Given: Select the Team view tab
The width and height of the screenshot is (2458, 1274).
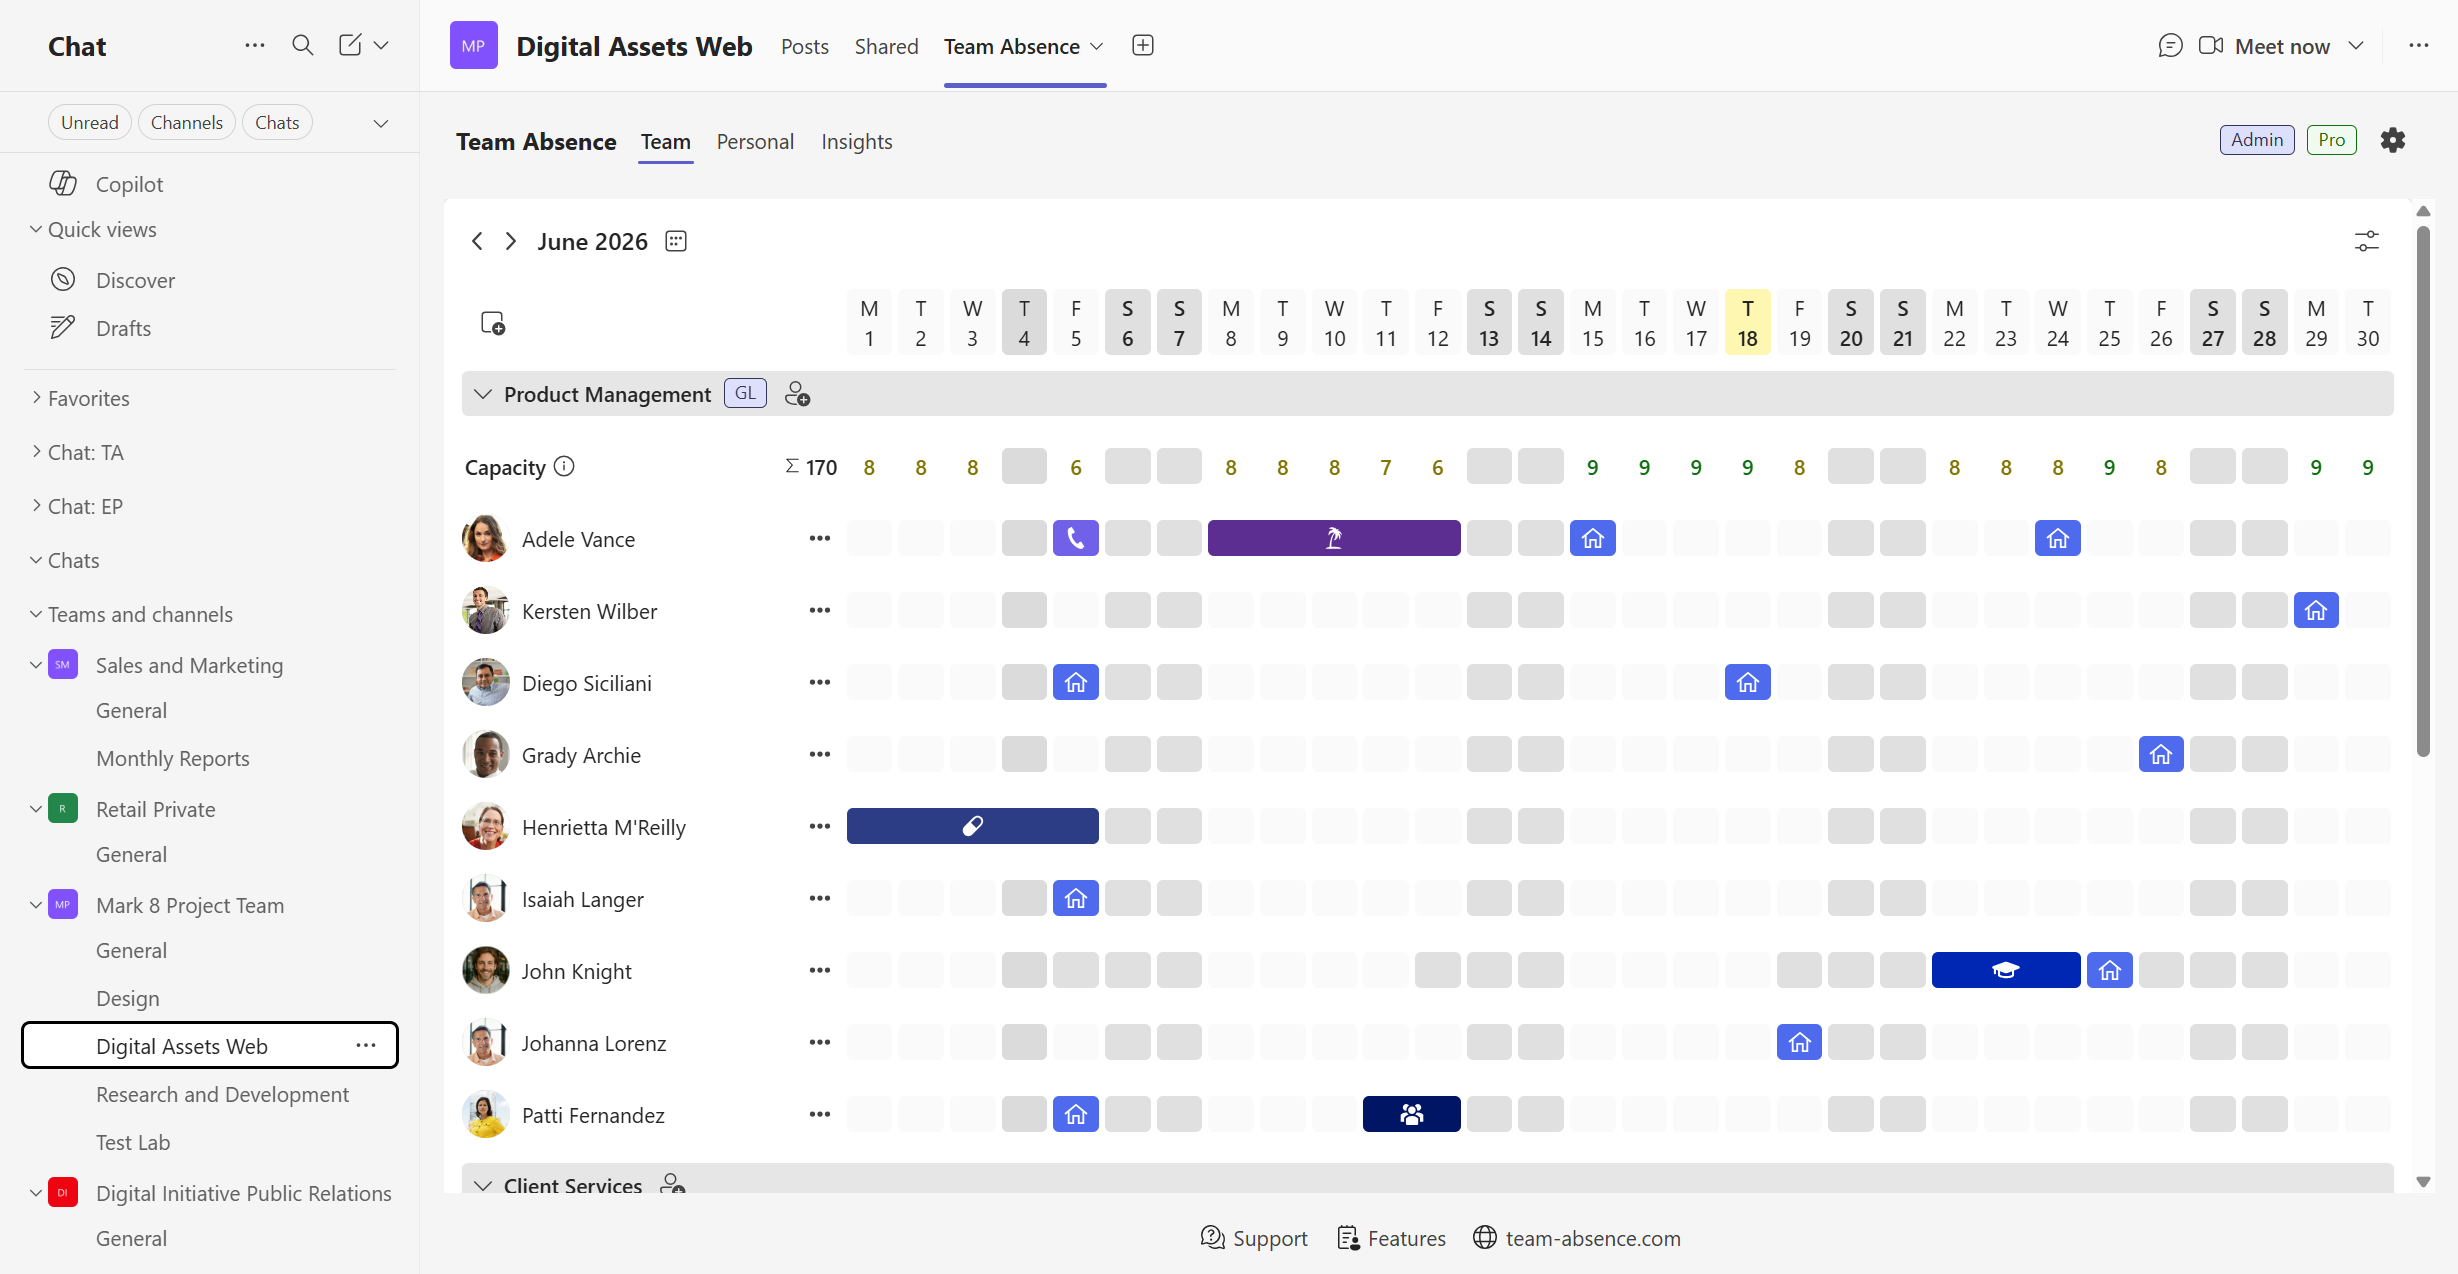Looking at the screenshot, I should (x=666, y=142).
